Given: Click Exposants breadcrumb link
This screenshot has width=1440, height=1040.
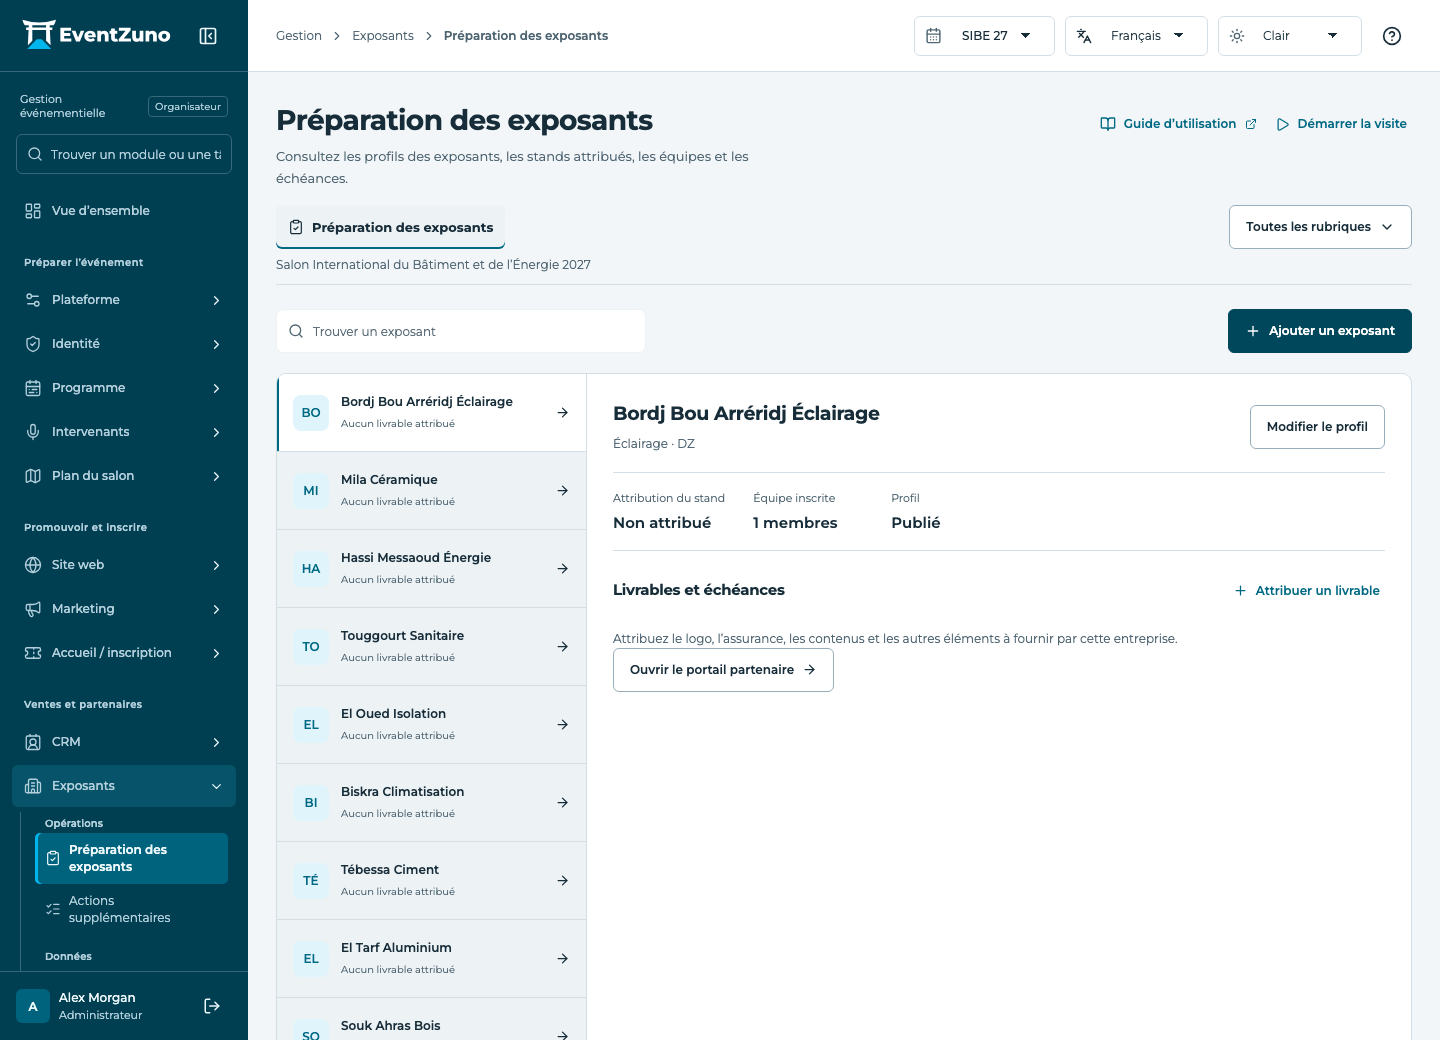Looking at the screenshot, I should click(383, 36).
